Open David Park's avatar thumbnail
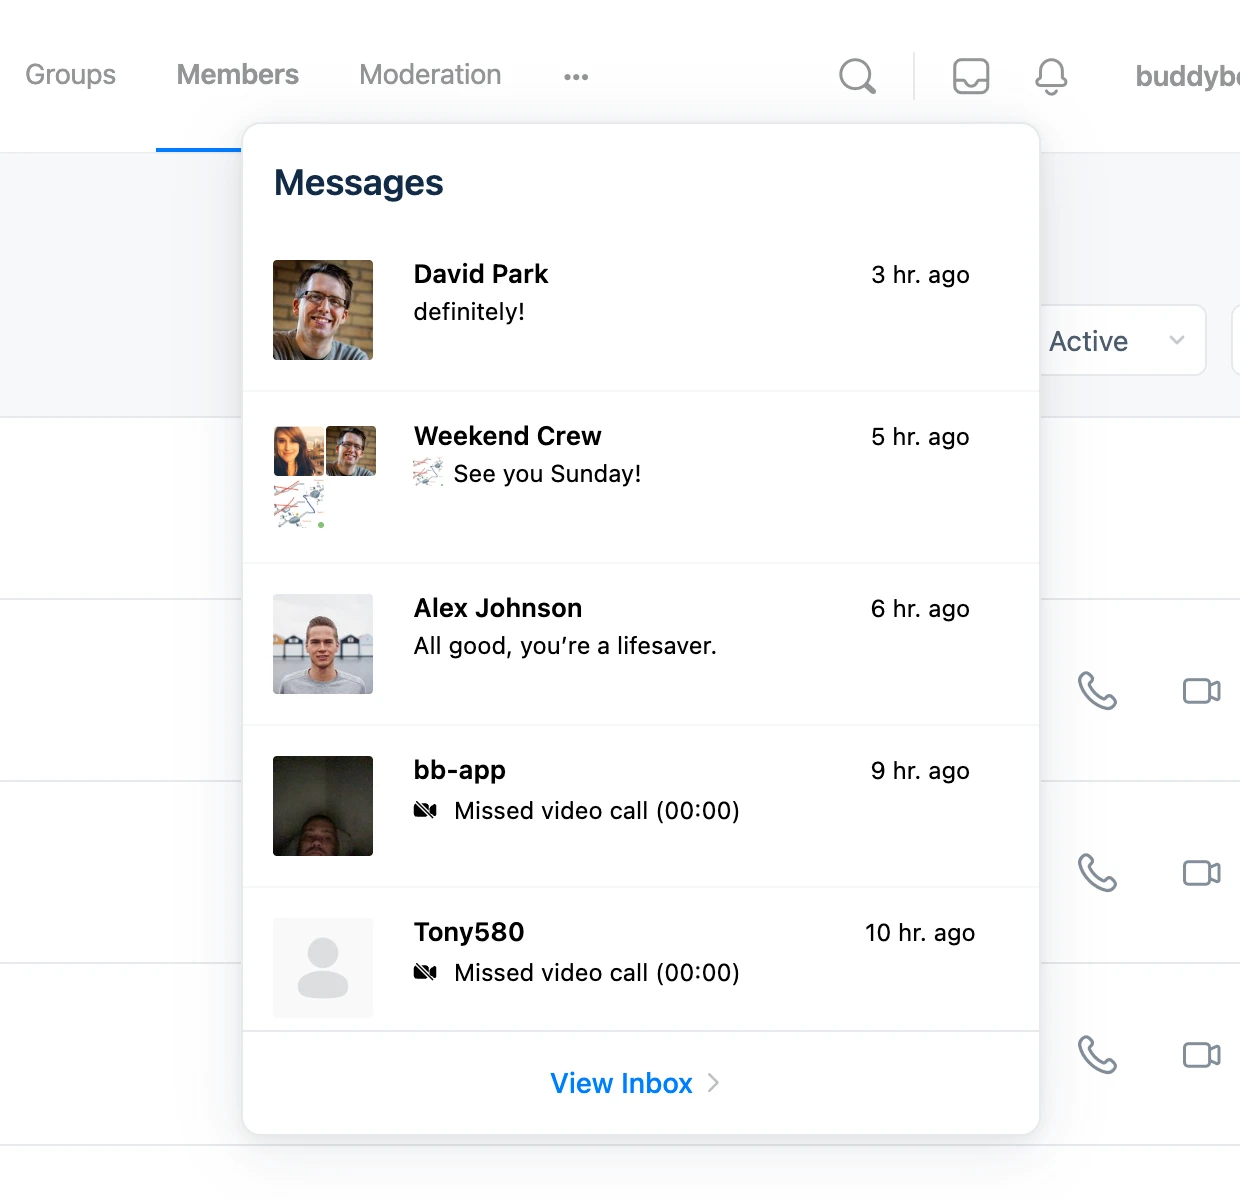This screenshot has width=1240, height=1200. 323,310
